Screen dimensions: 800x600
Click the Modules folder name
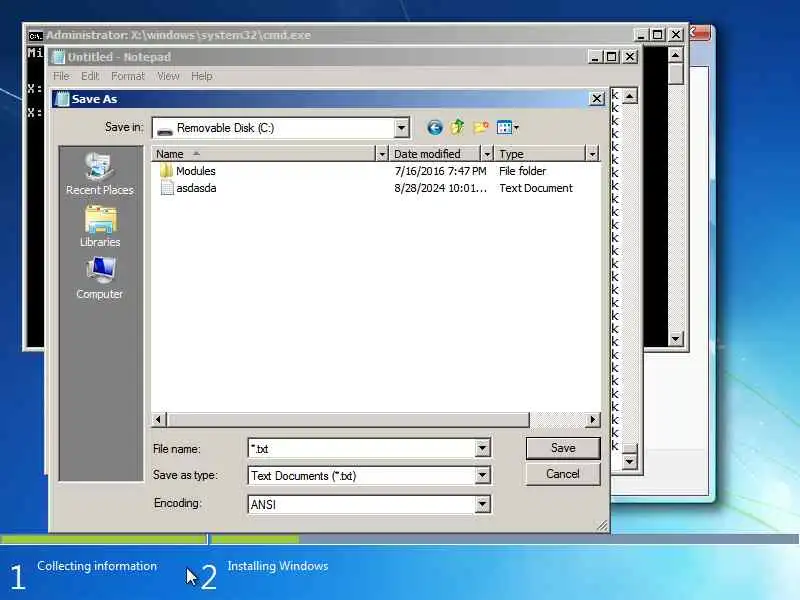pyautogui.click(x=196, y=171)
